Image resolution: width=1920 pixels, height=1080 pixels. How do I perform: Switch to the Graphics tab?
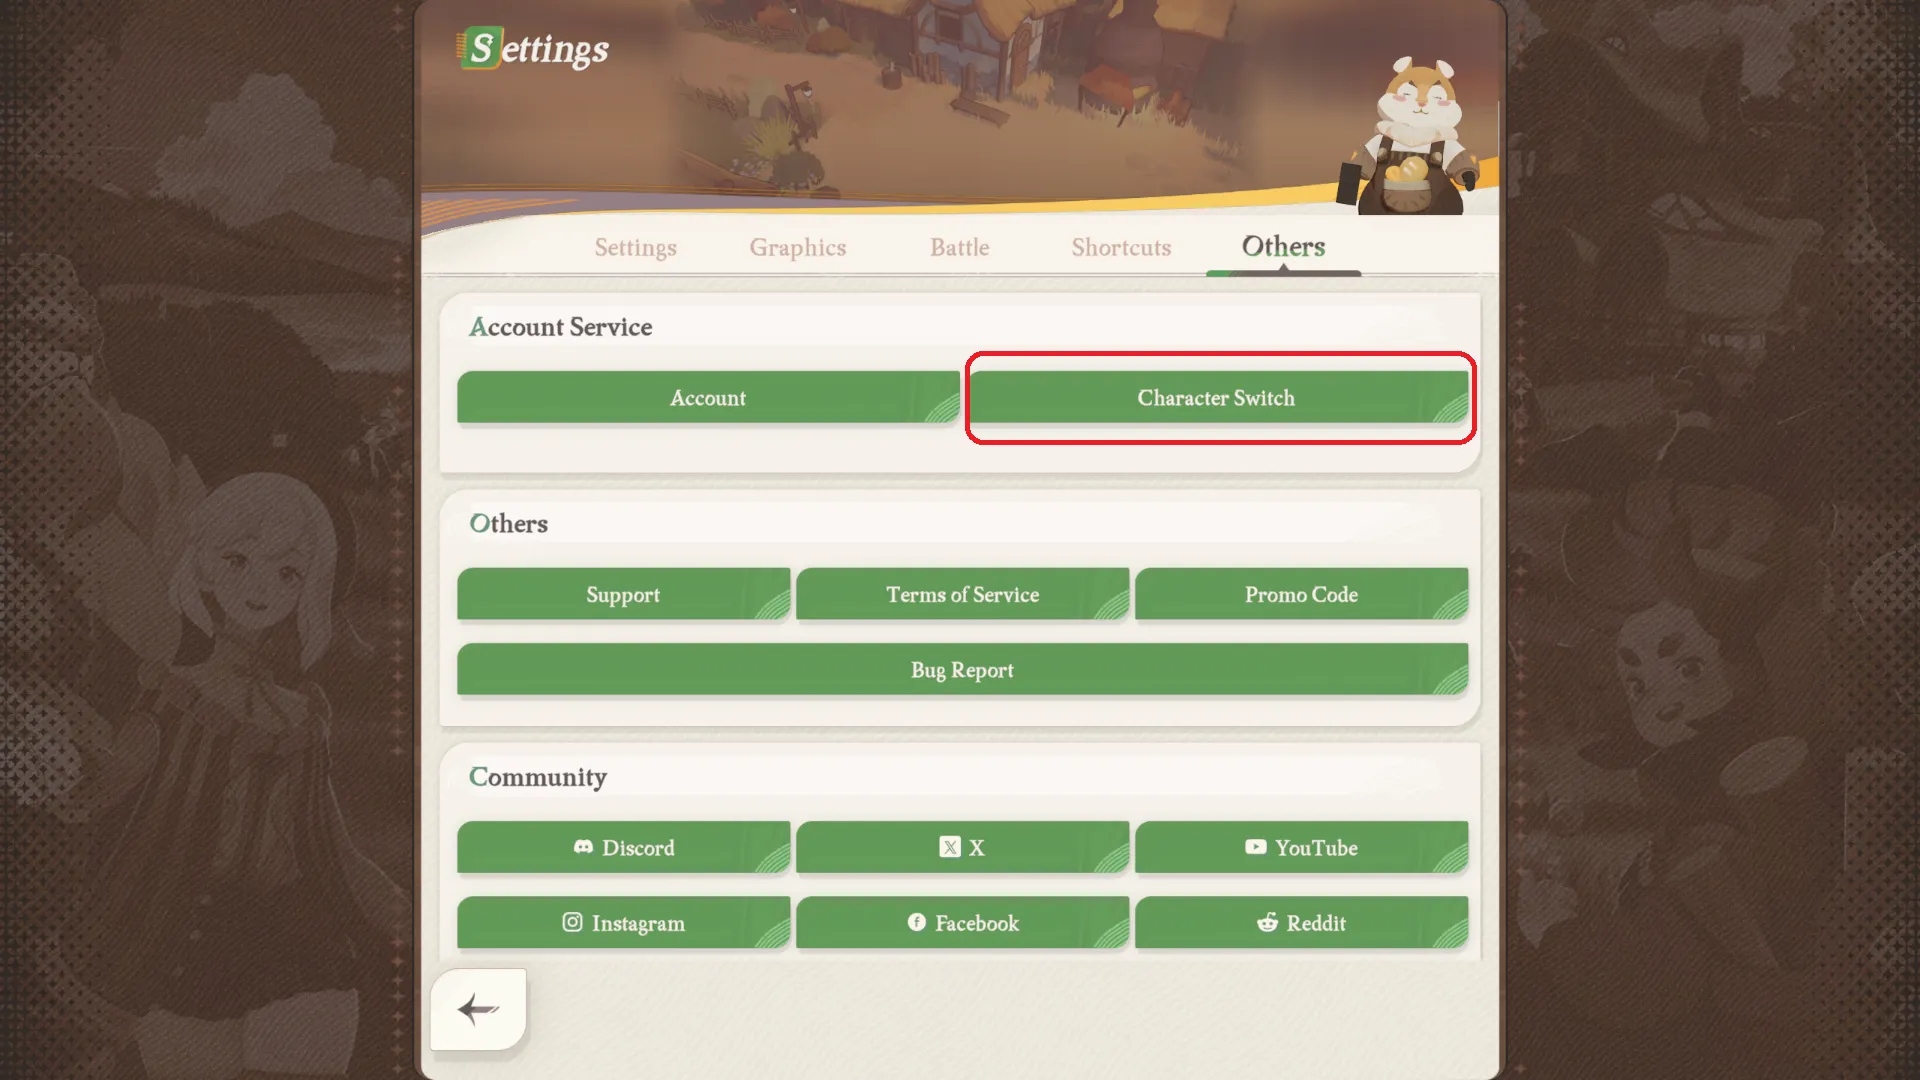pos(798,248)
